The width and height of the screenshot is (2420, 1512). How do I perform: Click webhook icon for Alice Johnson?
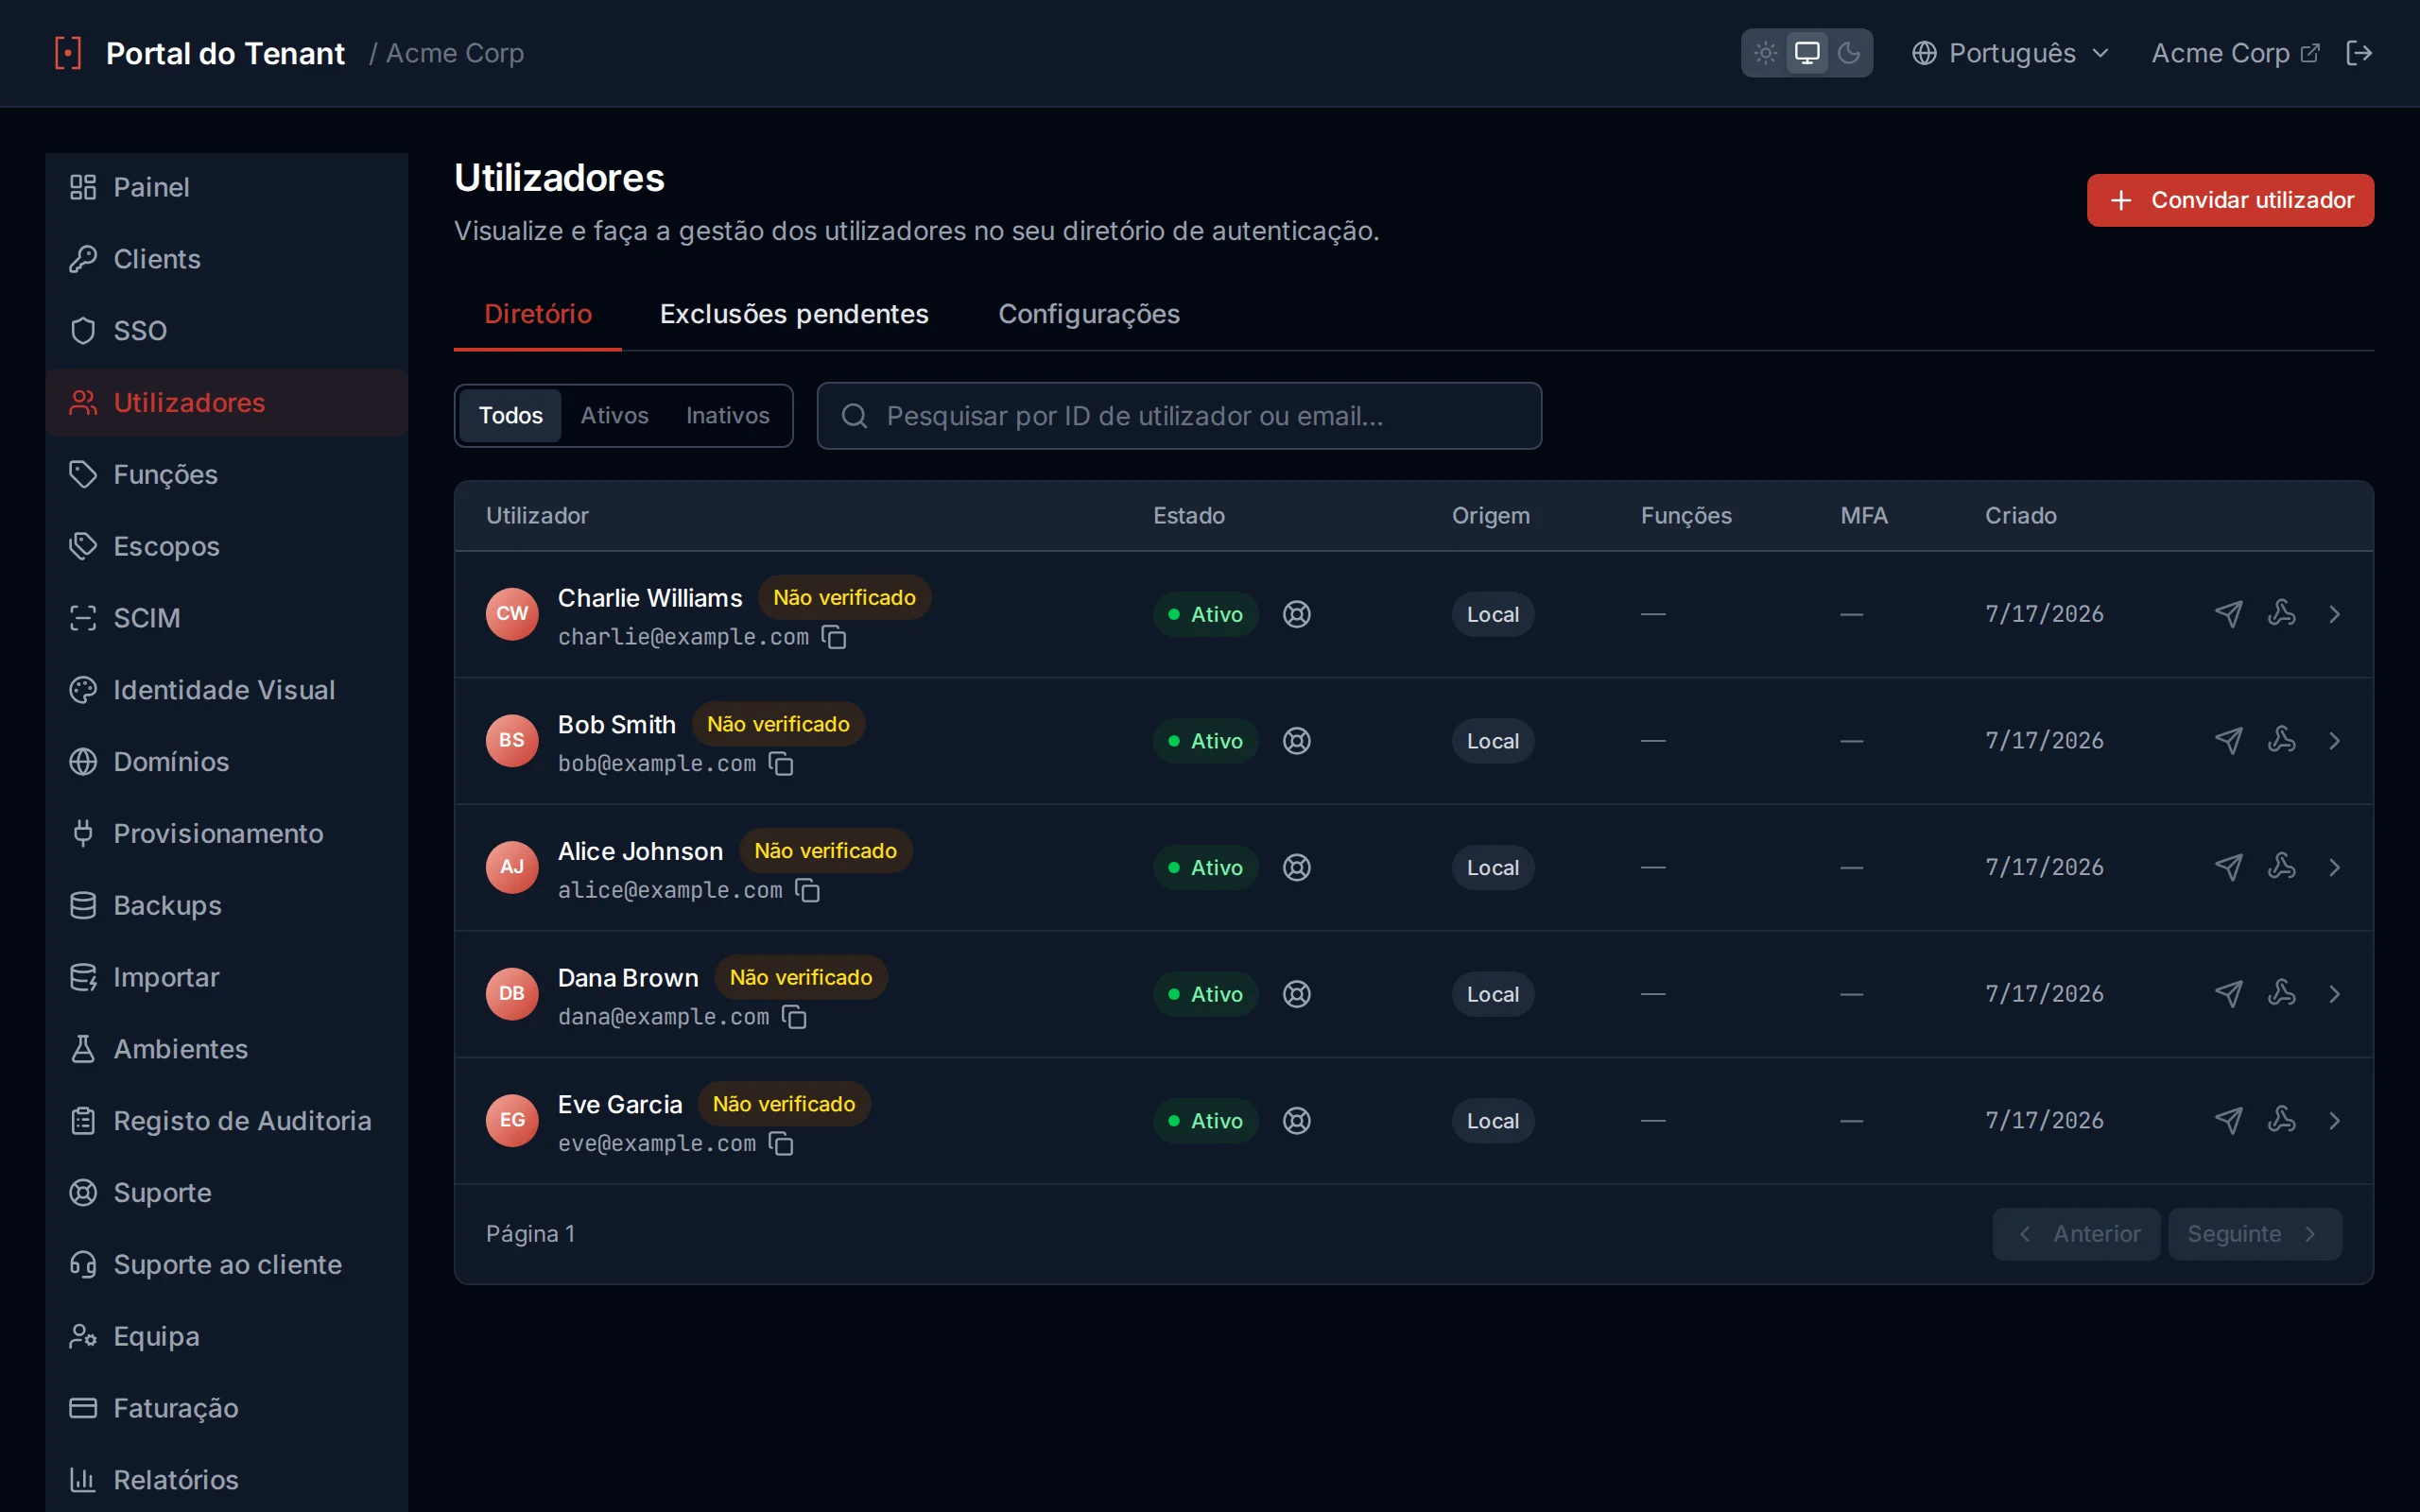2281,867
